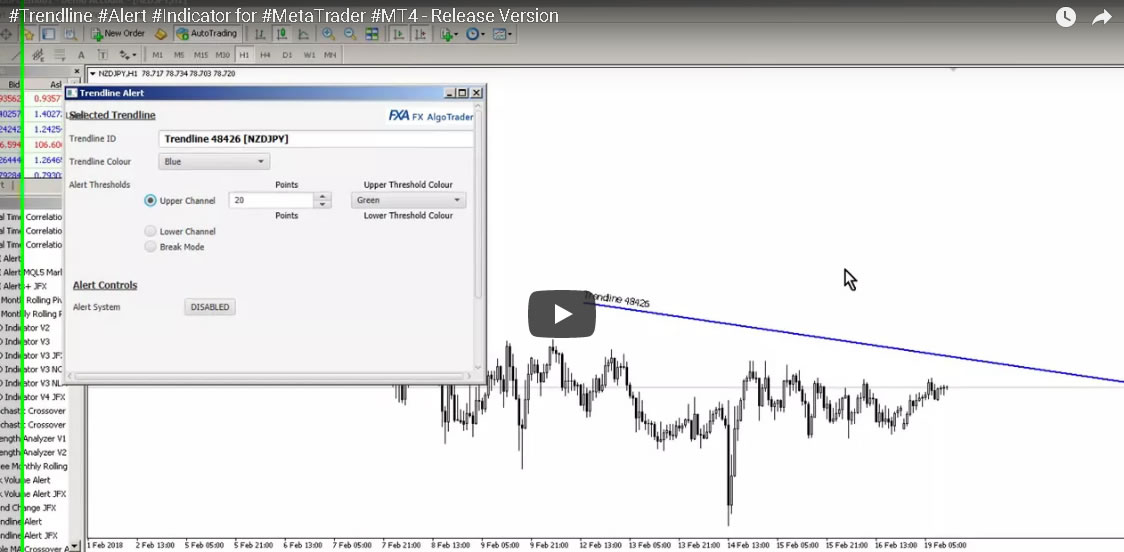Open the periodicity clock dropdown
This screenshot has height=552, width=1124.
coord(475,34)
